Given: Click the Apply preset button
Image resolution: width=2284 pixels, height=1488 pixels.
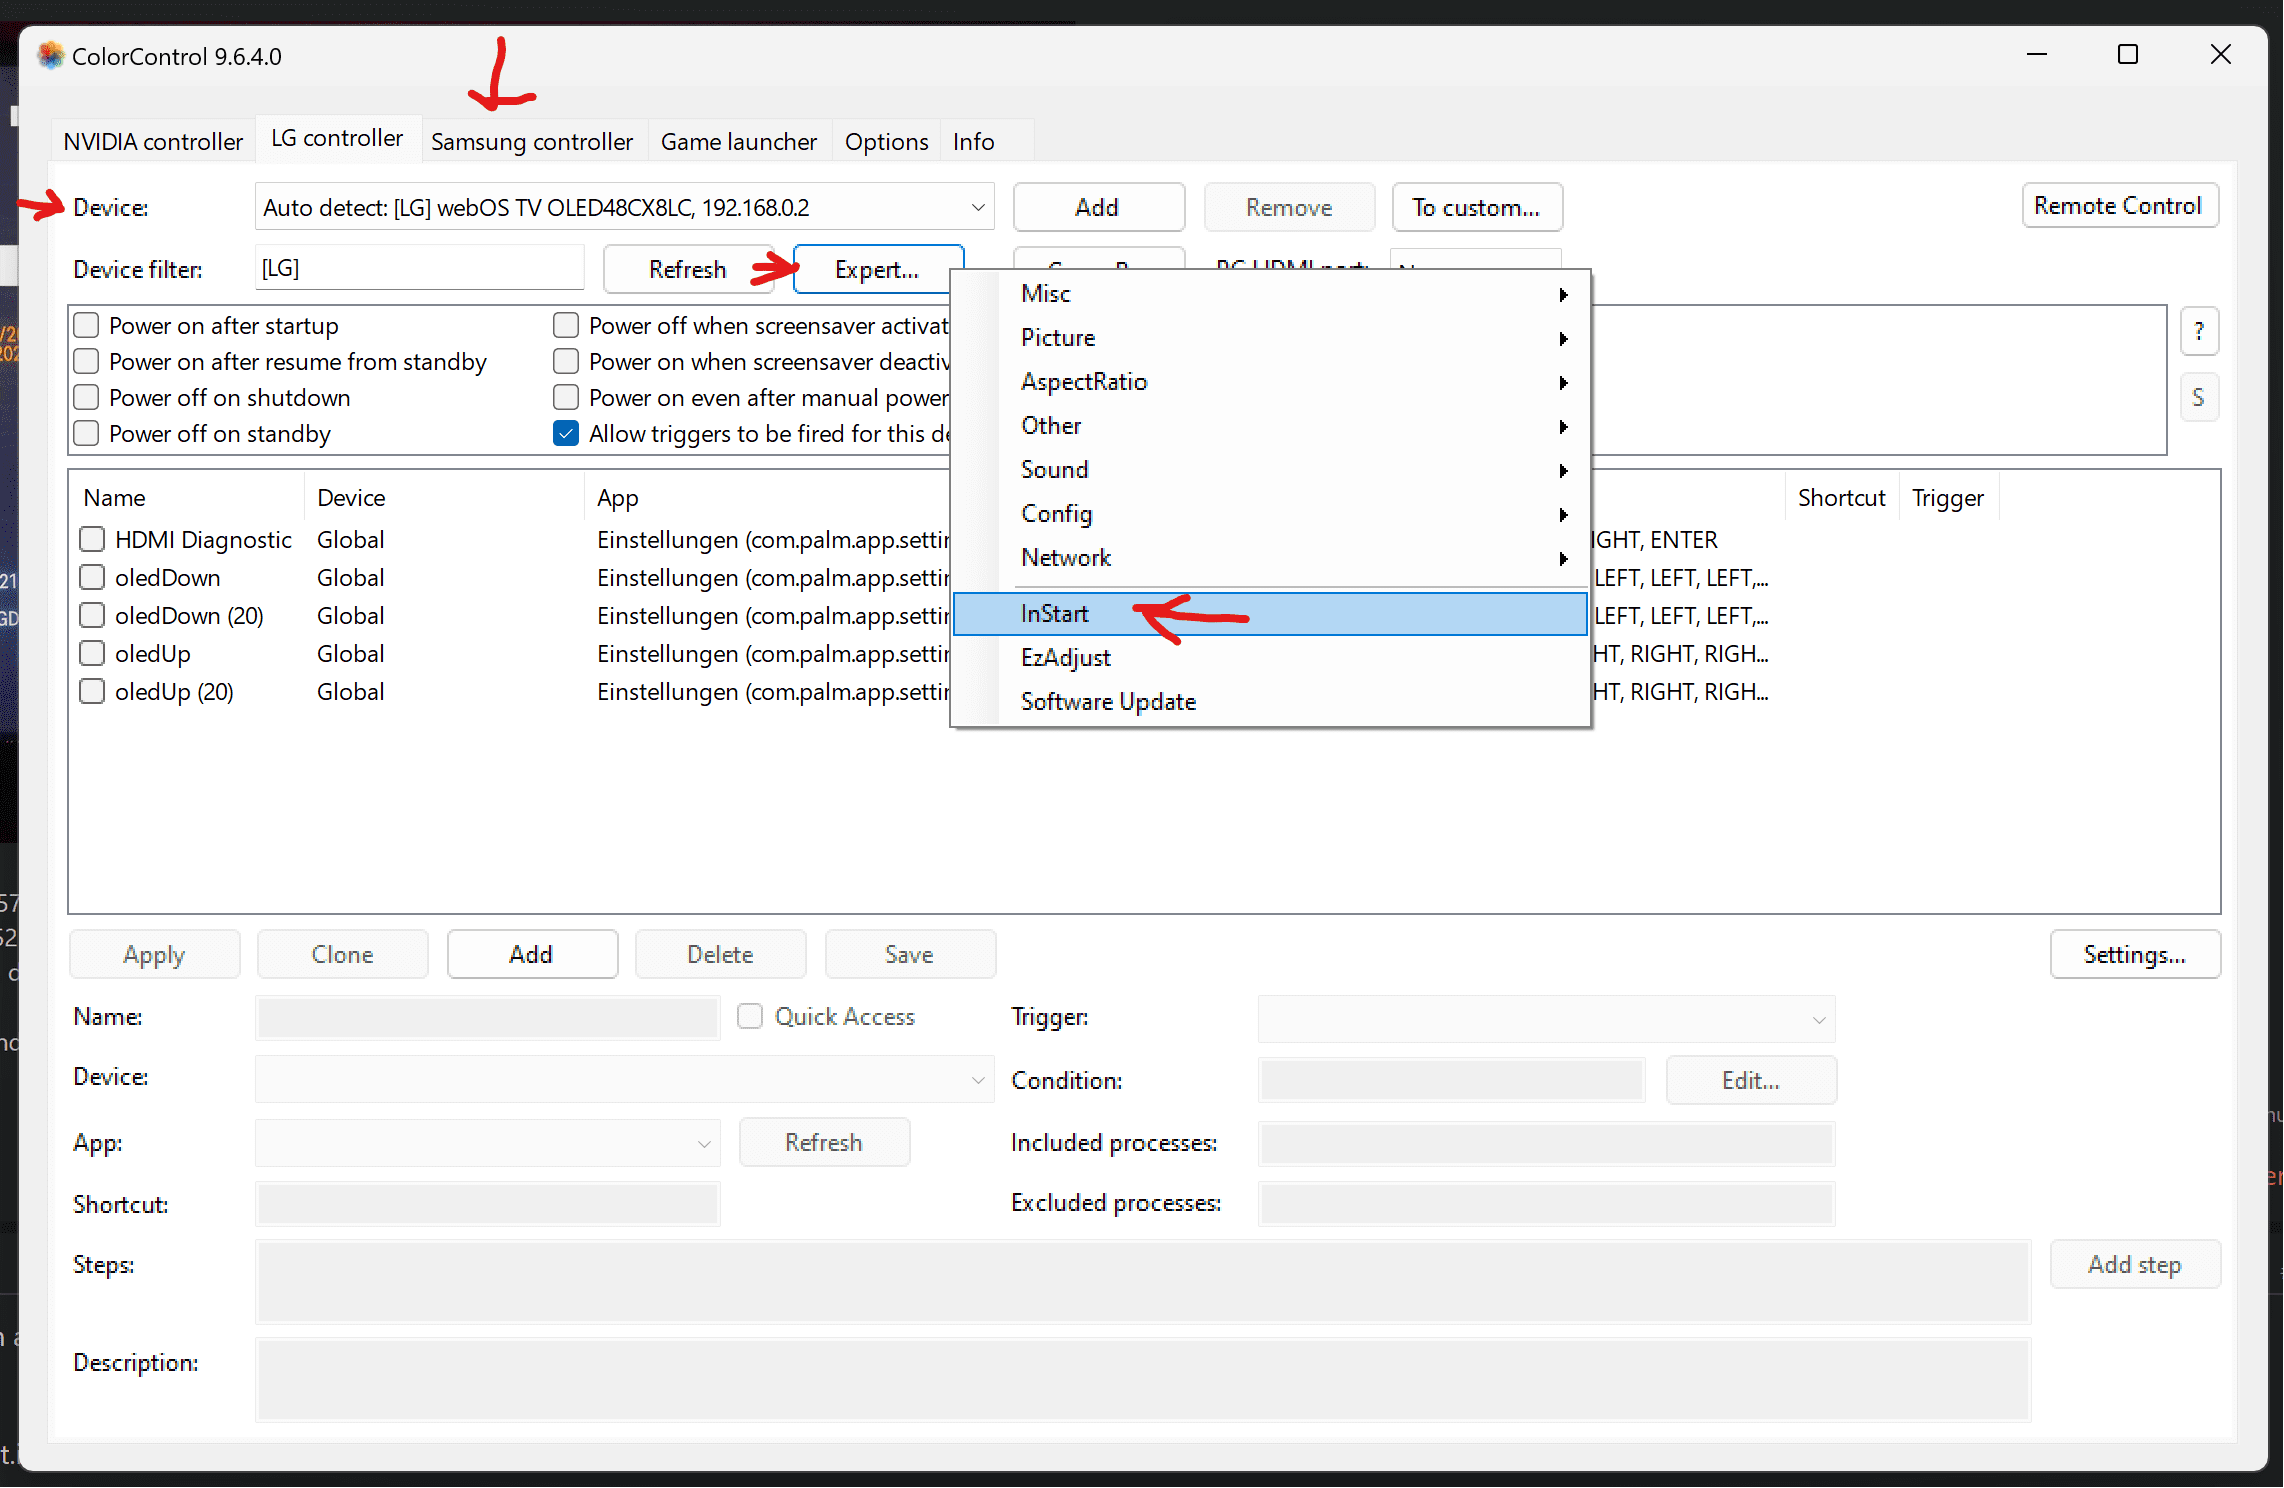Looking at the screenshot, I should (154, 954).
